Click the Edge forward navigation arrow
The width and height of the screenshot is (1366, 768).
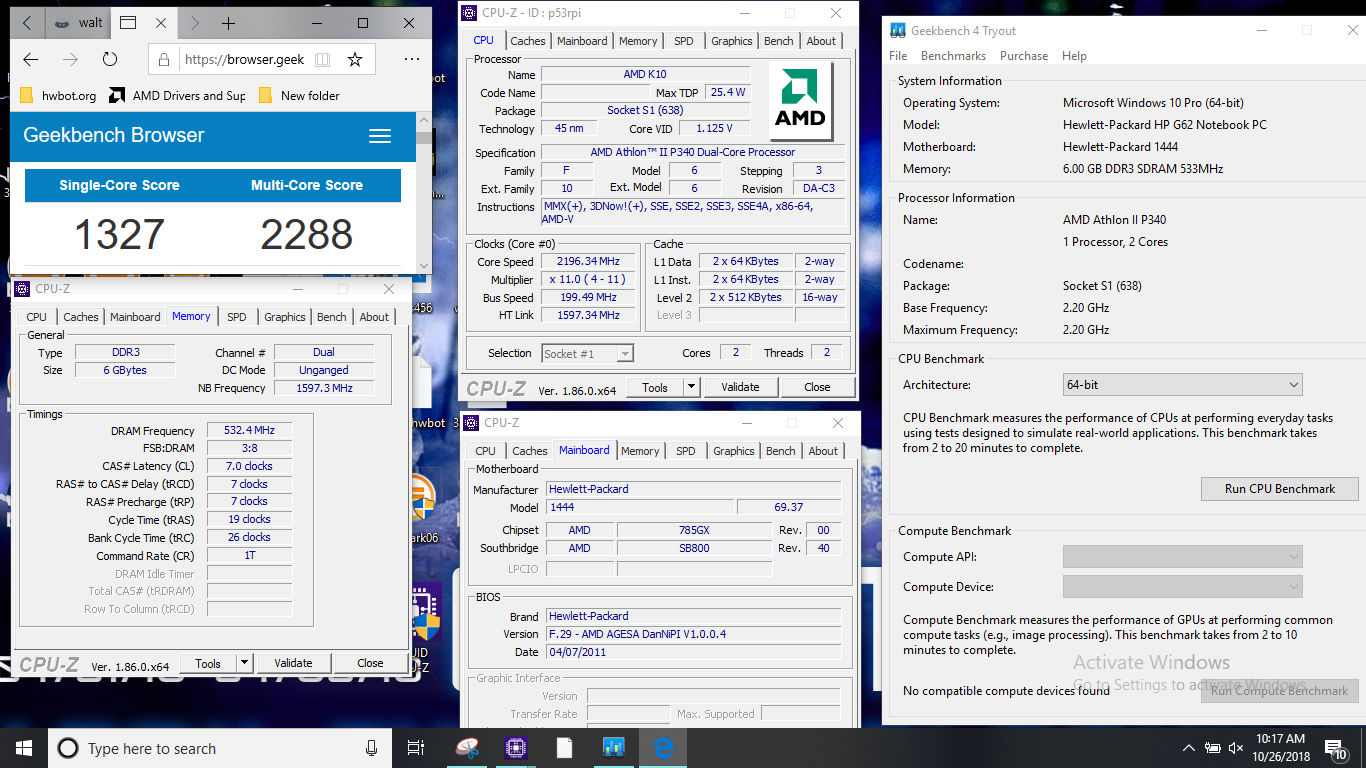70,59
